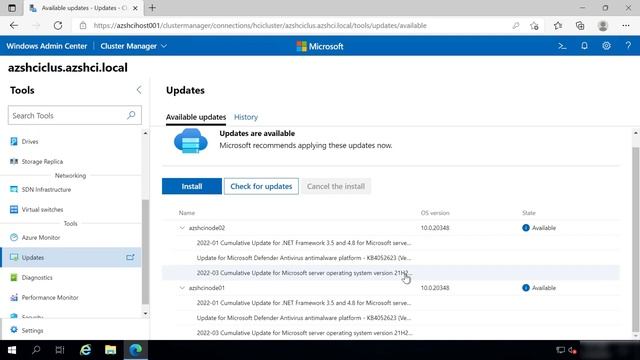Click the Name column header
640x360 pixels.
click(187, 213)
